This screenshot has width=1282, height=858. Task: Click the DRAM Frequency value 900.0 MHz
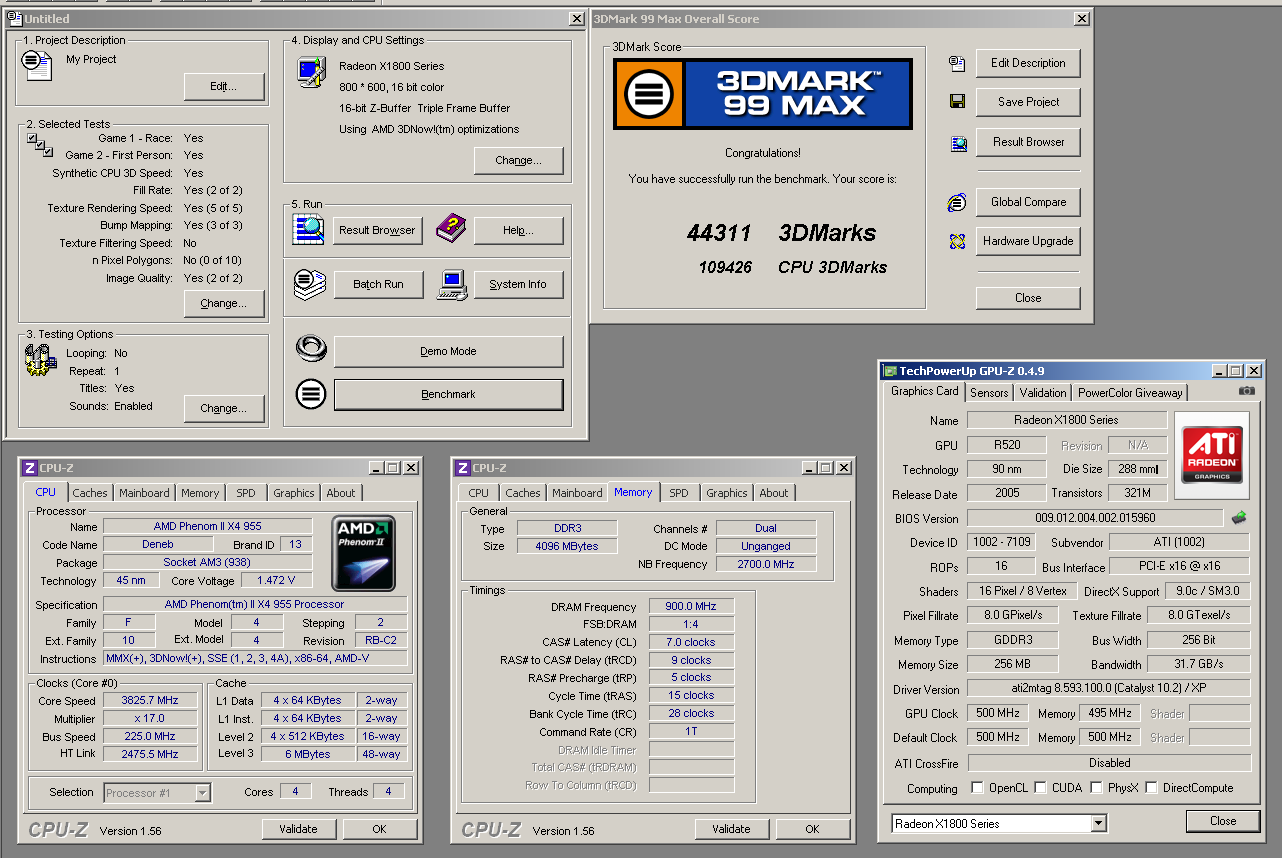click(x=691, y=607)
